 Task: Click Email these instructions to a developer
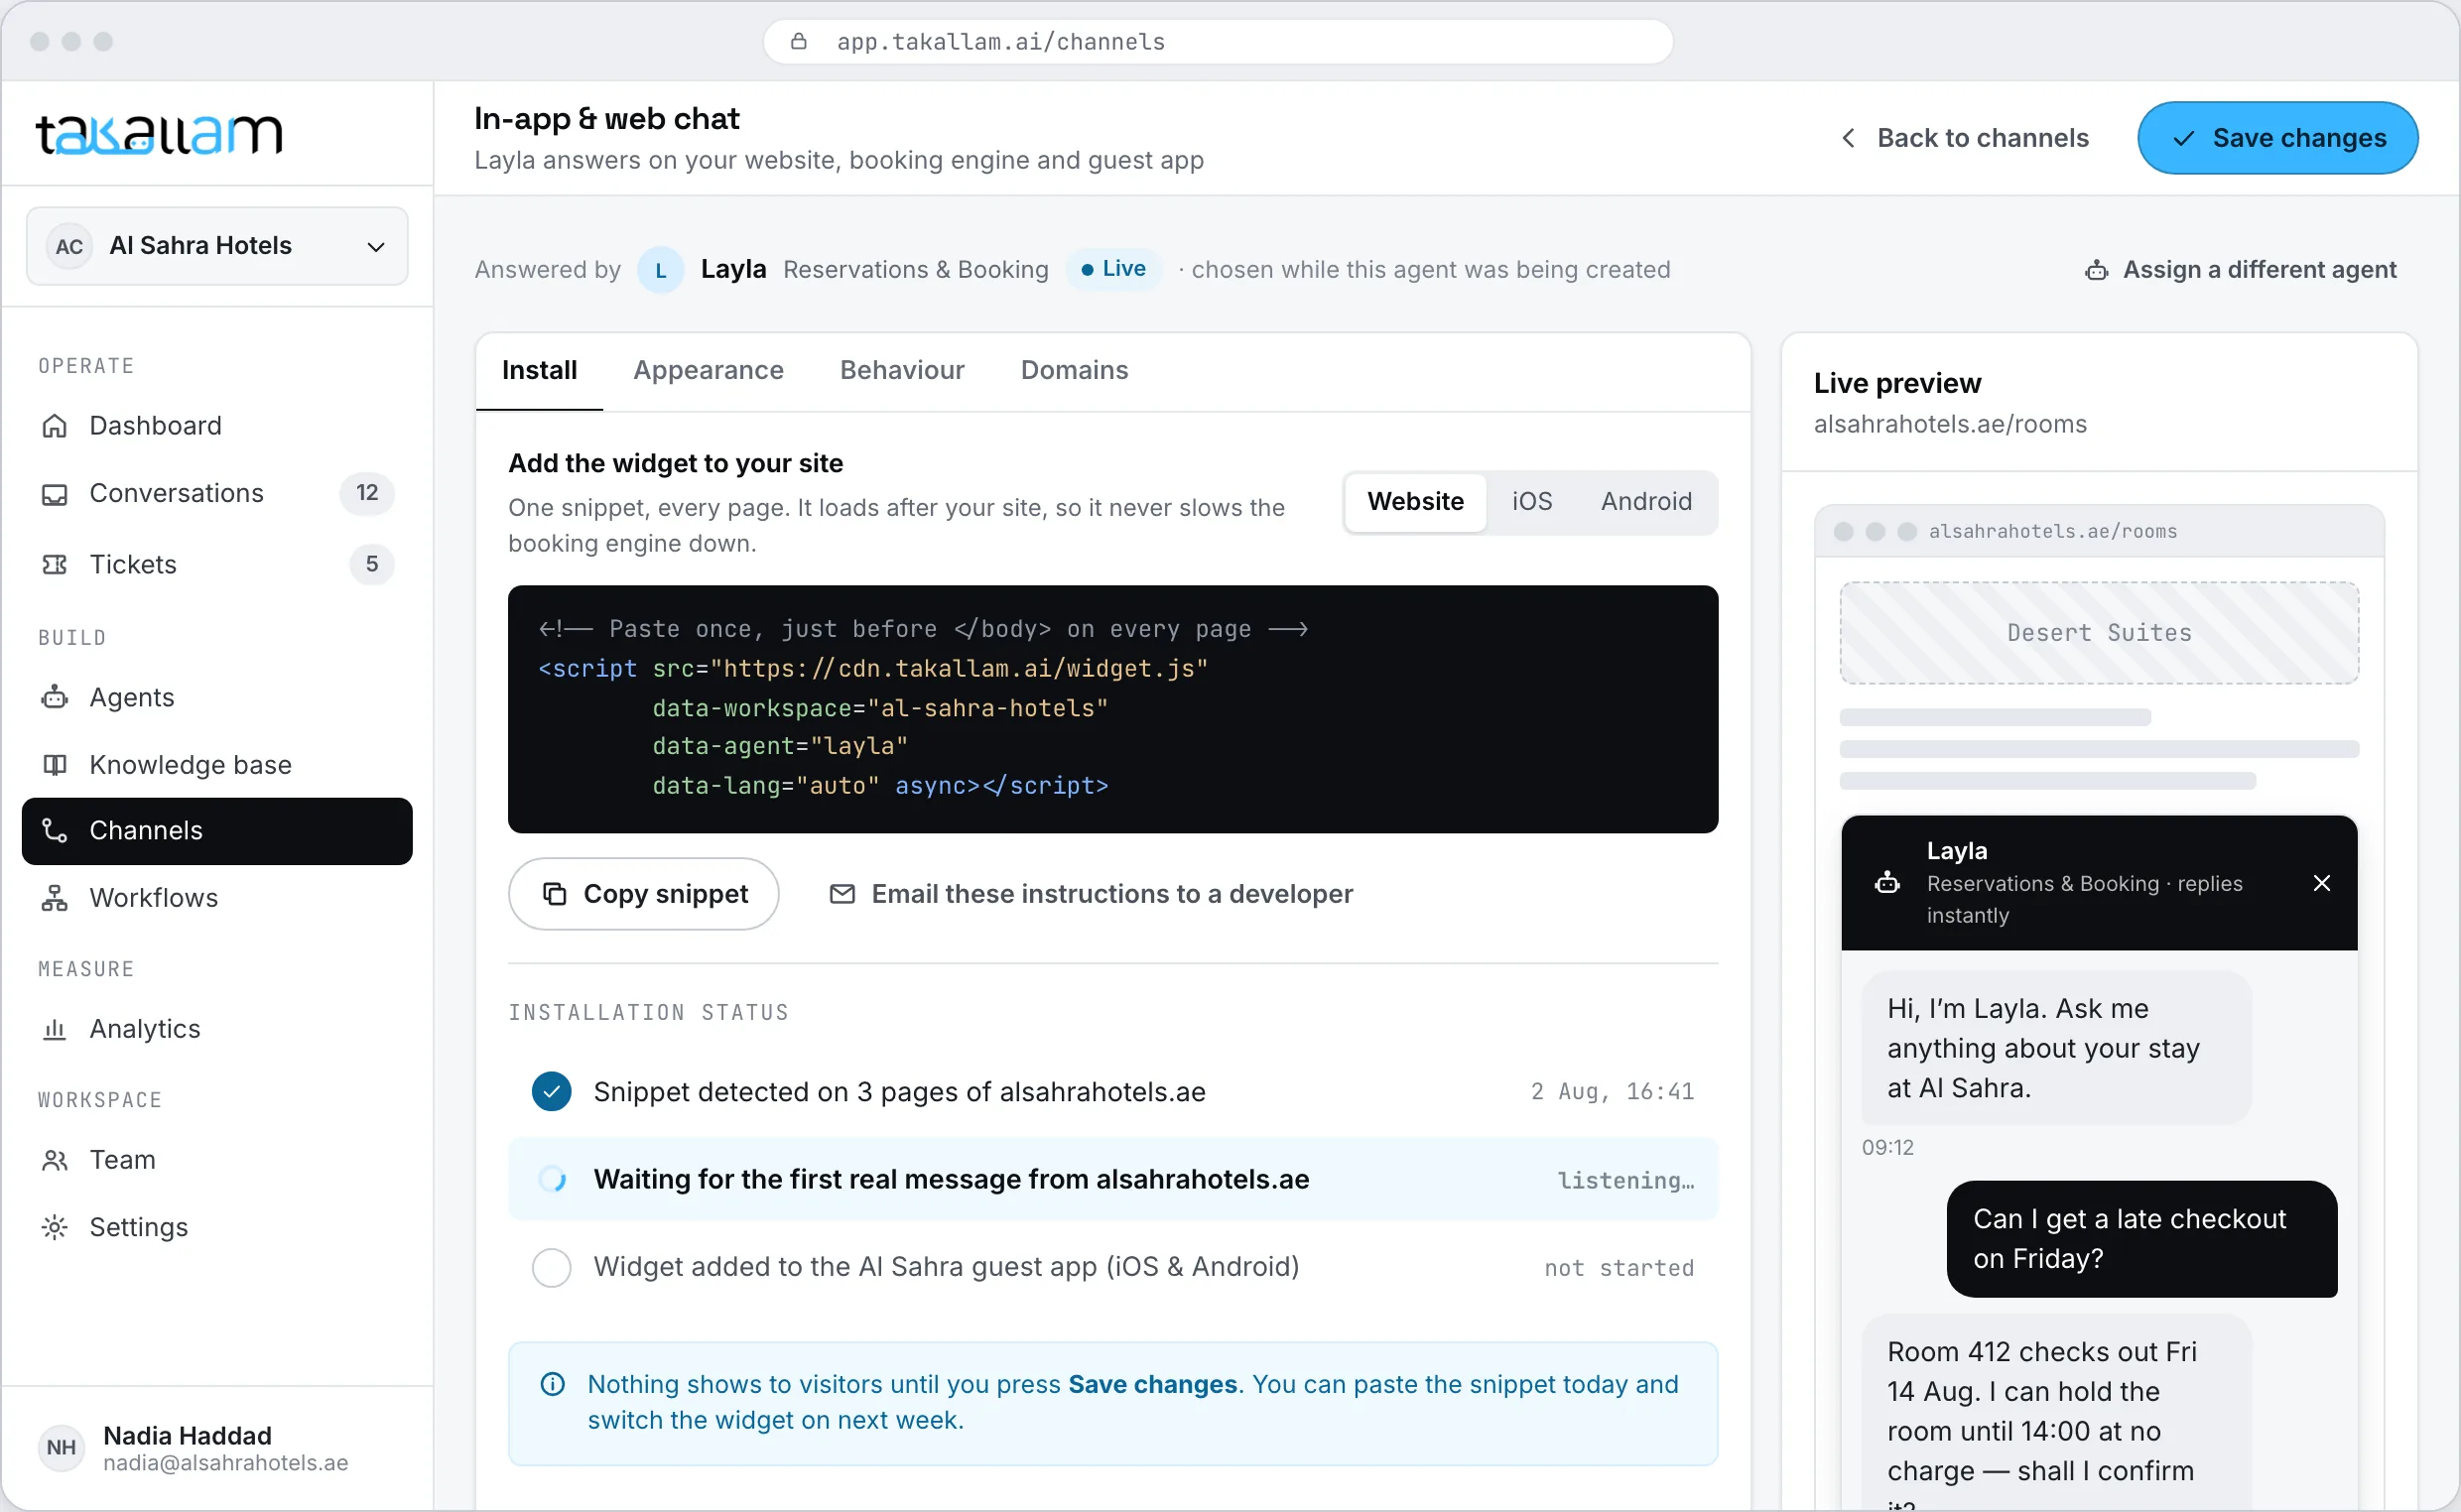pos(1091,894)
